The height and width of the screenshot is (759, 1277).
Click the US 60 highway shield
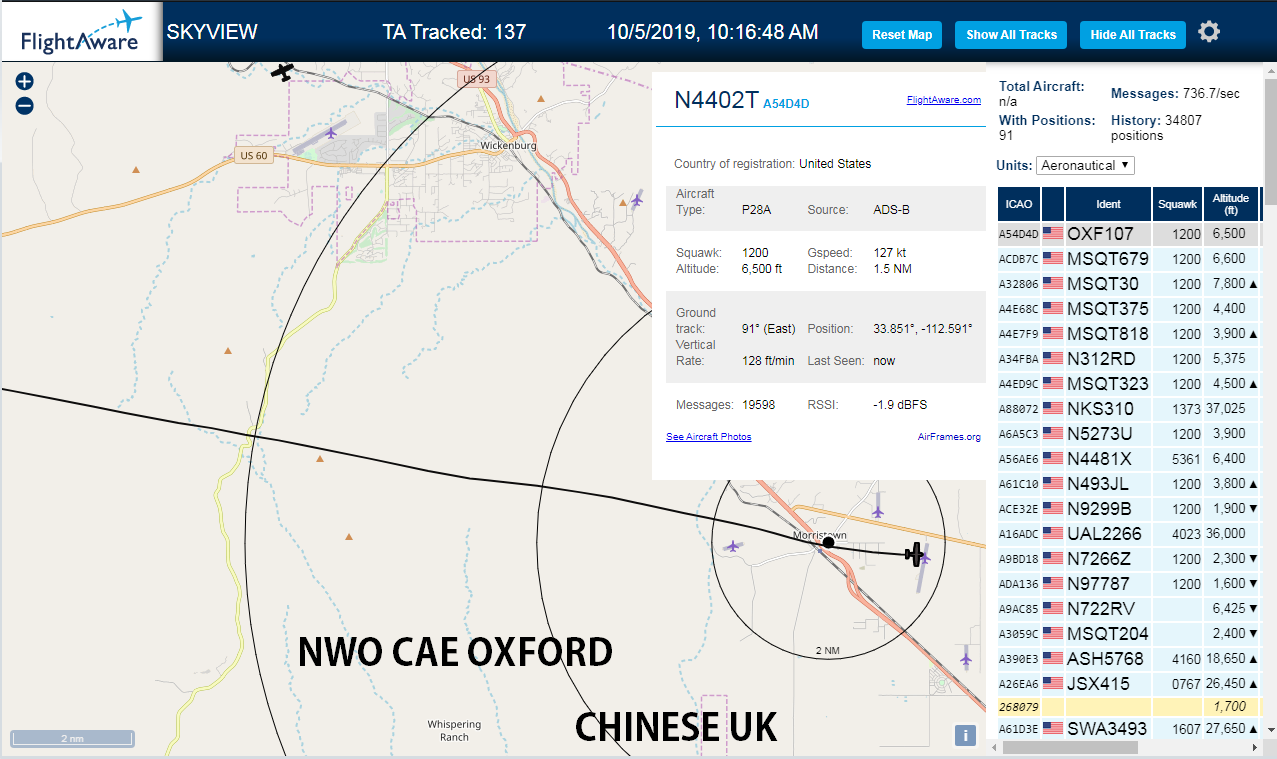[x=254, y=155]
